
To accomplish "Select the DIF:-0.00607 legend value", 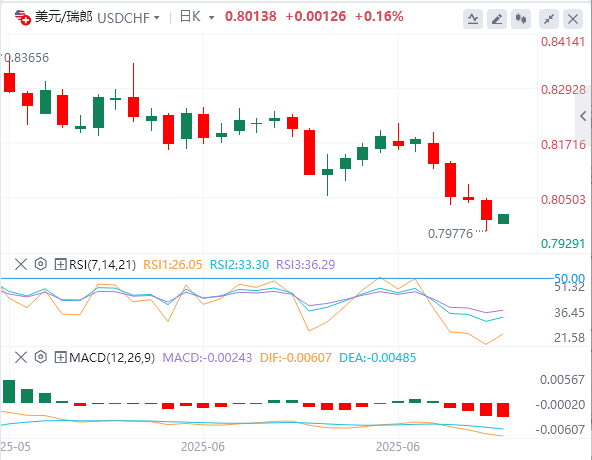I will coord(296,358).
